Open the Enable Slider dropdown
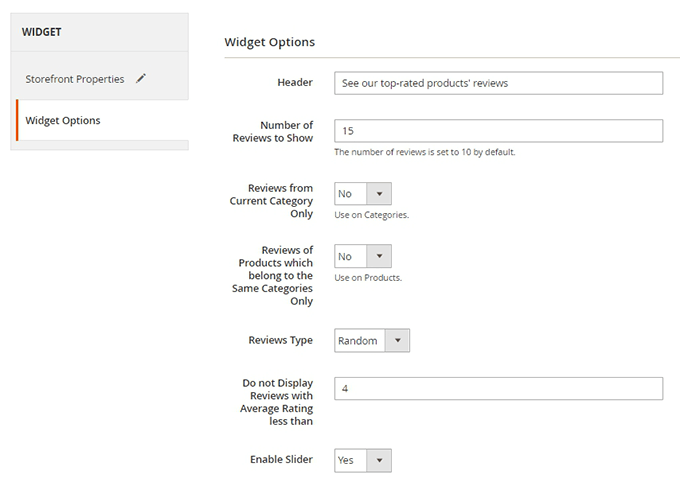Screen dimensions: 680x490 coord(363,461)
